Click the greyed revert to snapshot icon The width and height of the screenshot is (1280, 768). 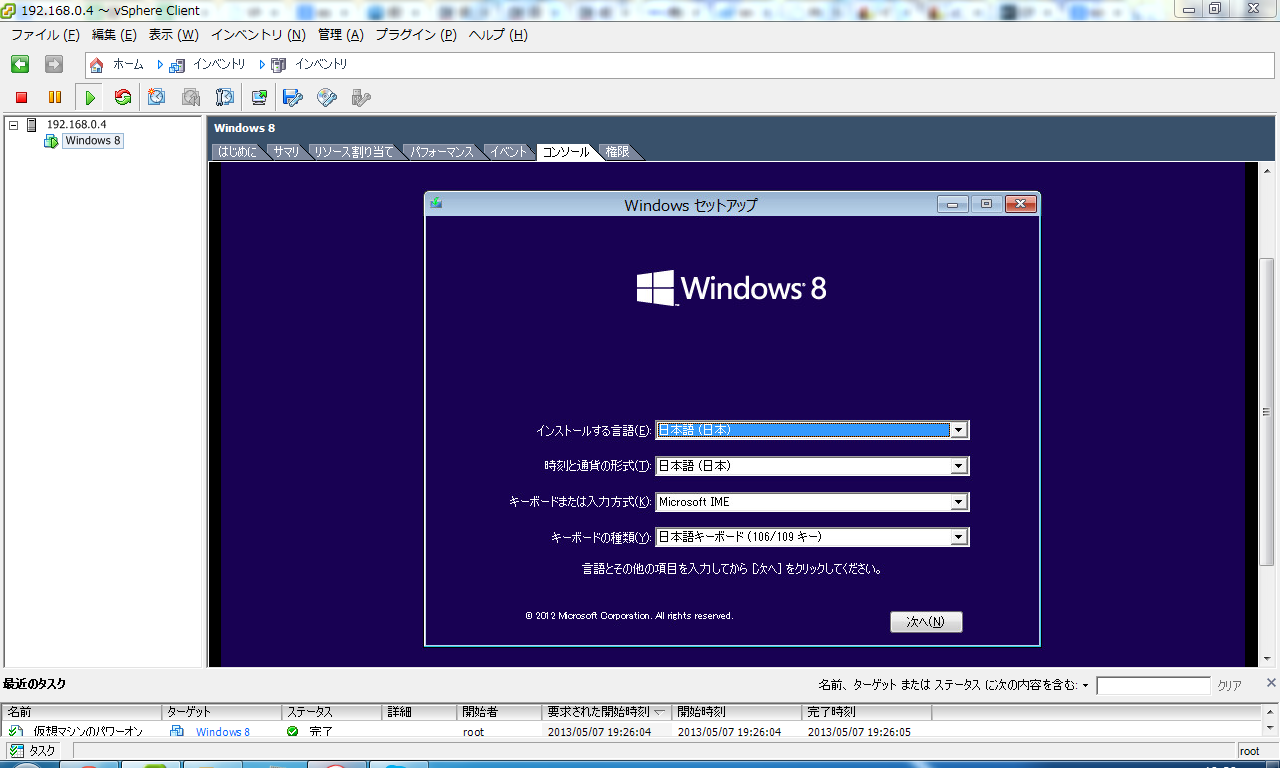(191, 97)
